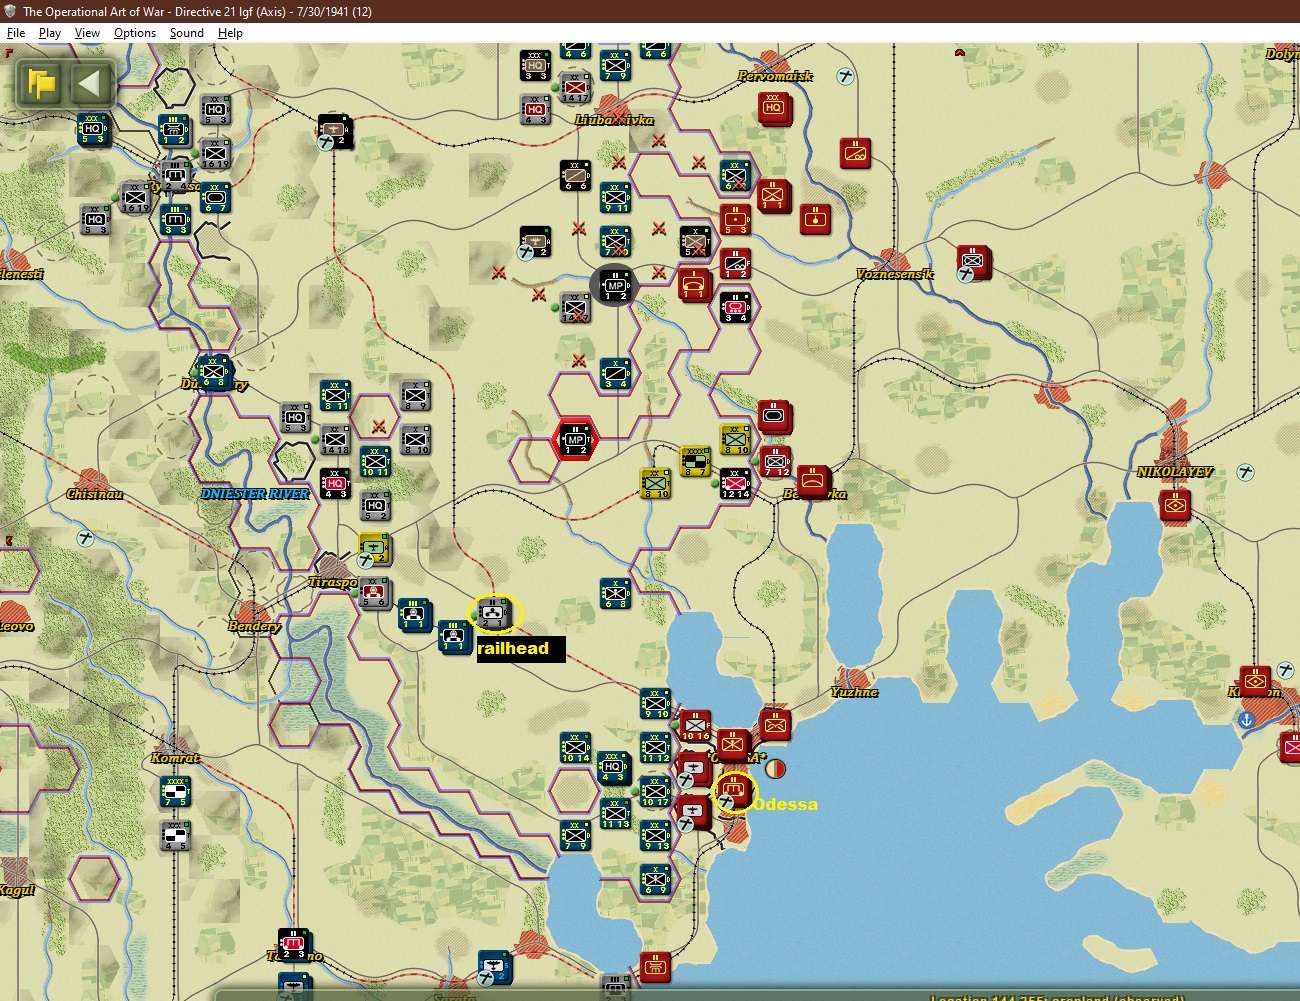
Task: Click the Chisinau city label
Action: click(x=94, y=494)
